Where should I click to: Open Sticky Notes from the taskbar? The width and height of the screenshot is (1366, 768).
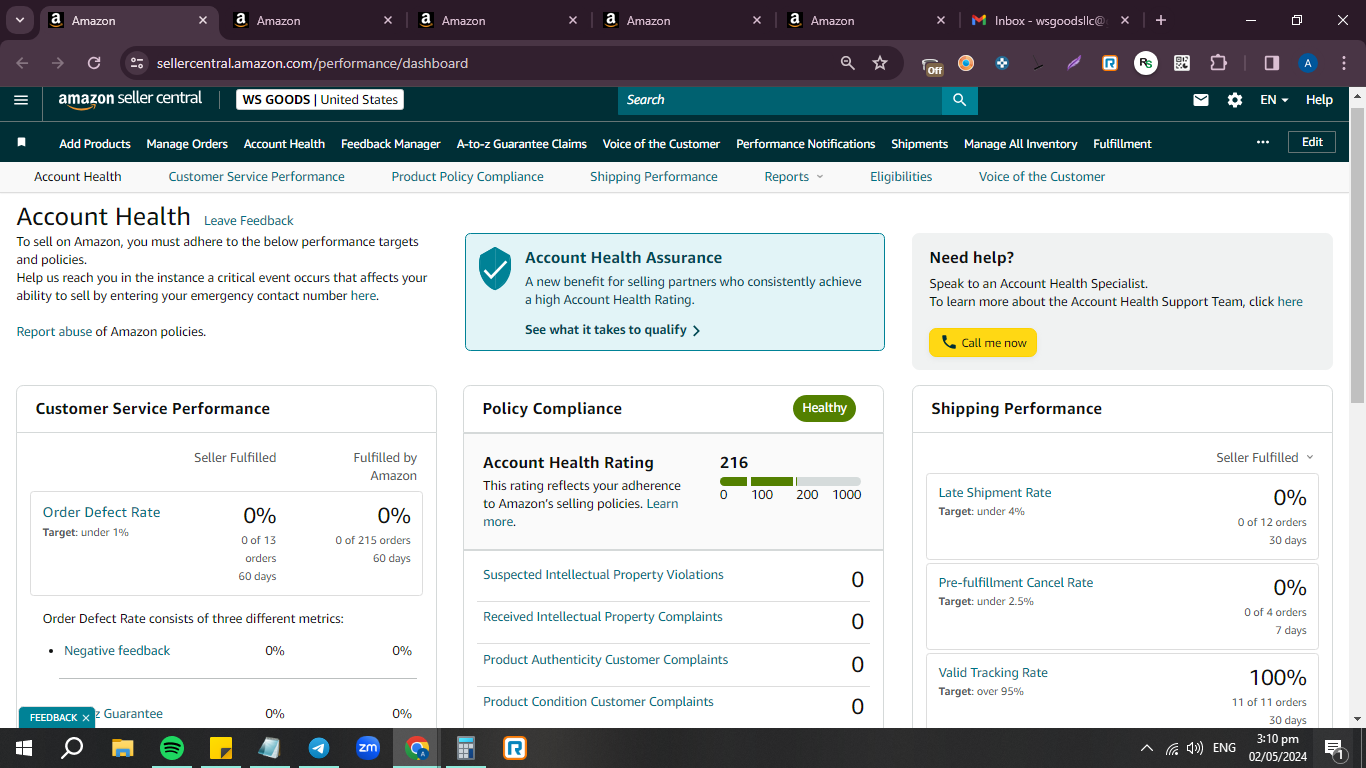coord(221,748)
